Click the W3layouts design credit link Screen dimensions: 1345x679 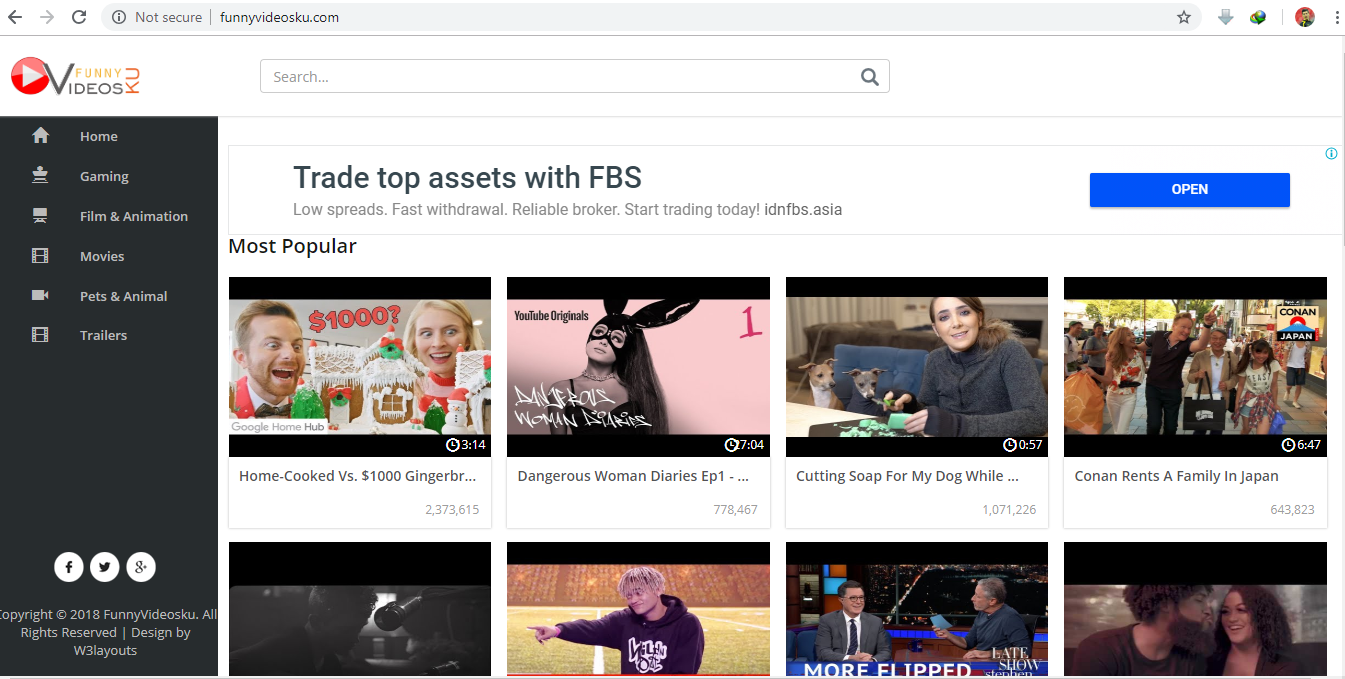105,650
